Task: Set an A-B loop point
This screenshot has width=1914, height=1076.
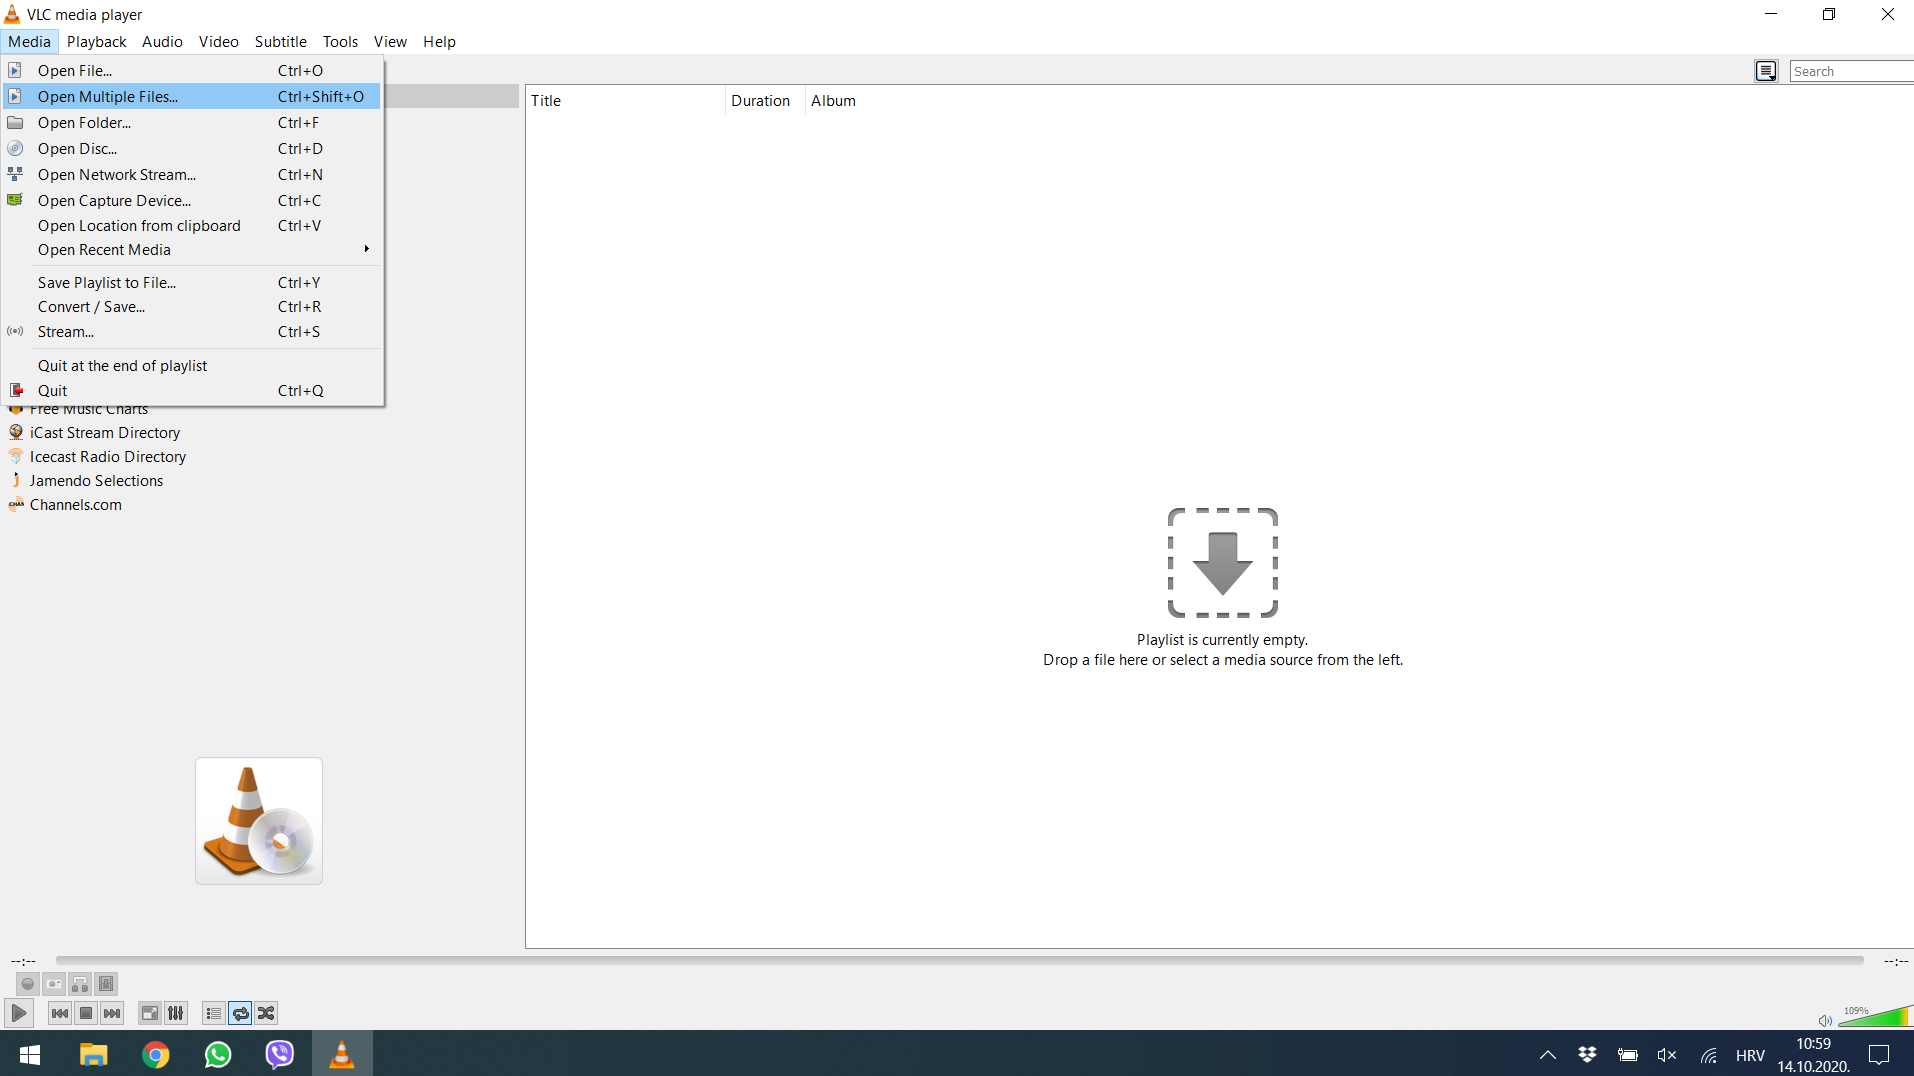Action: tap(80, 984)
